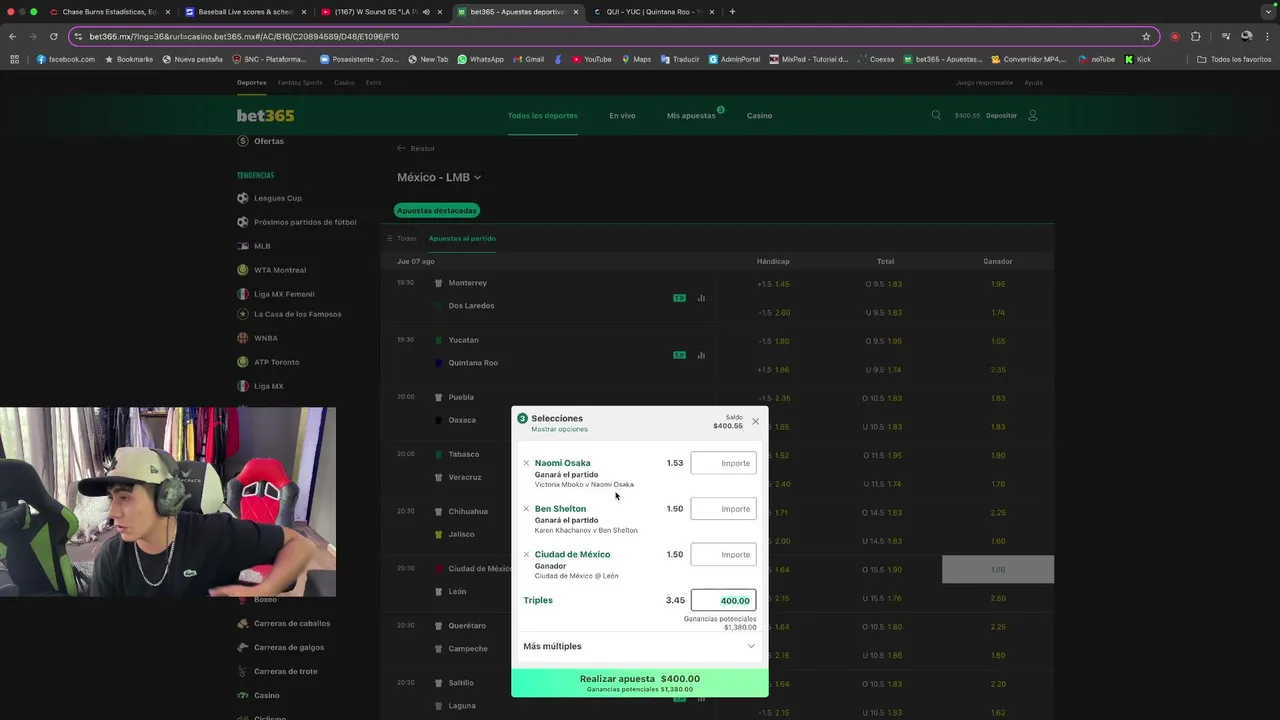Click the live score badge for Yucatan match
Screen dimensions: 1280x720
[x=679, y=355]
